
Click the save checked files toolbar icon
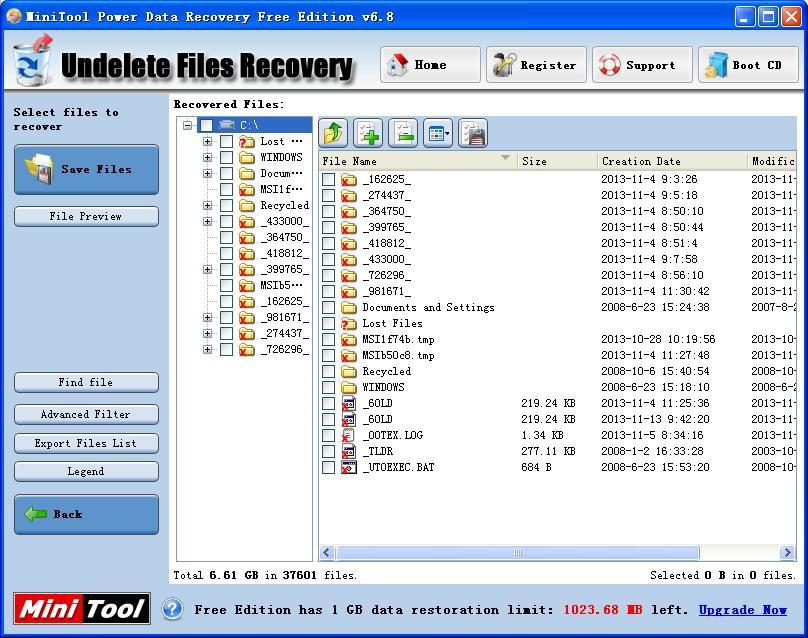pos(473,133)
